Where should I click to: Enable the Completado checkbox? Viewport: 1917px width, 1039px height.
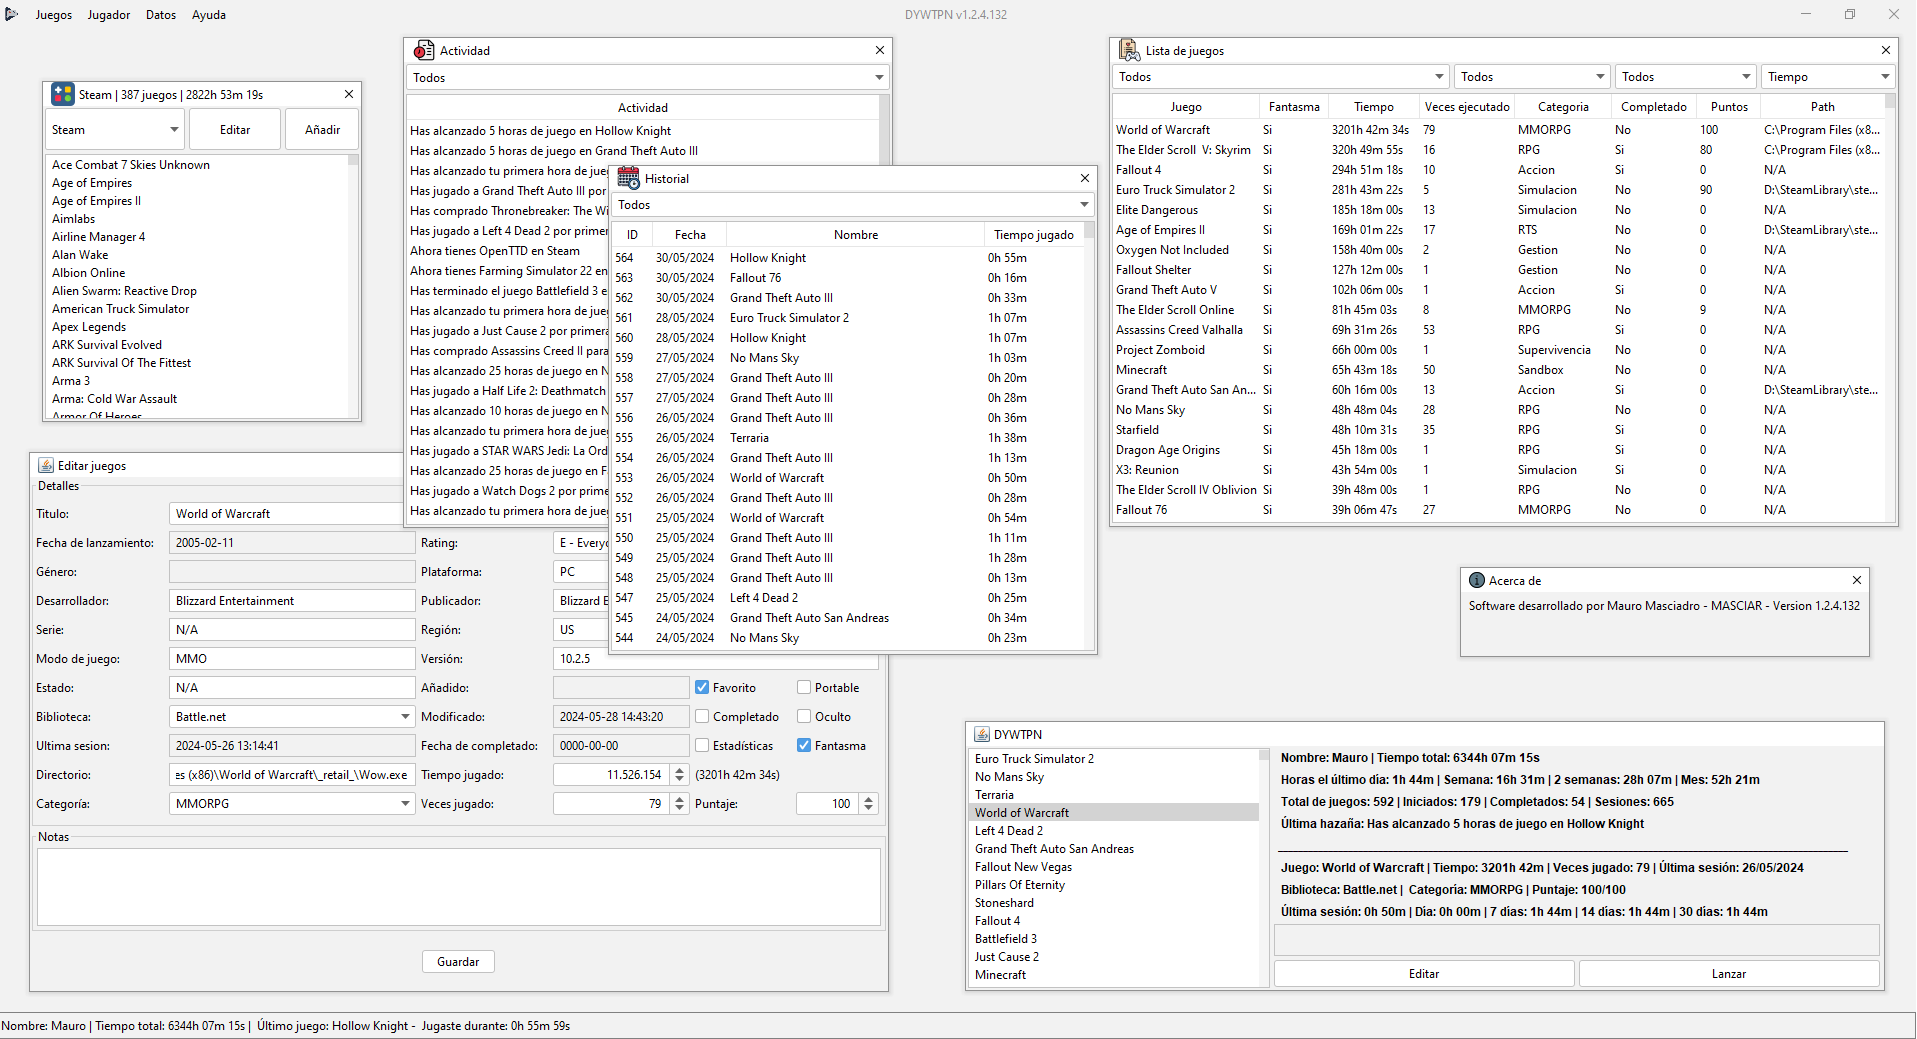[x=702, y=717]
